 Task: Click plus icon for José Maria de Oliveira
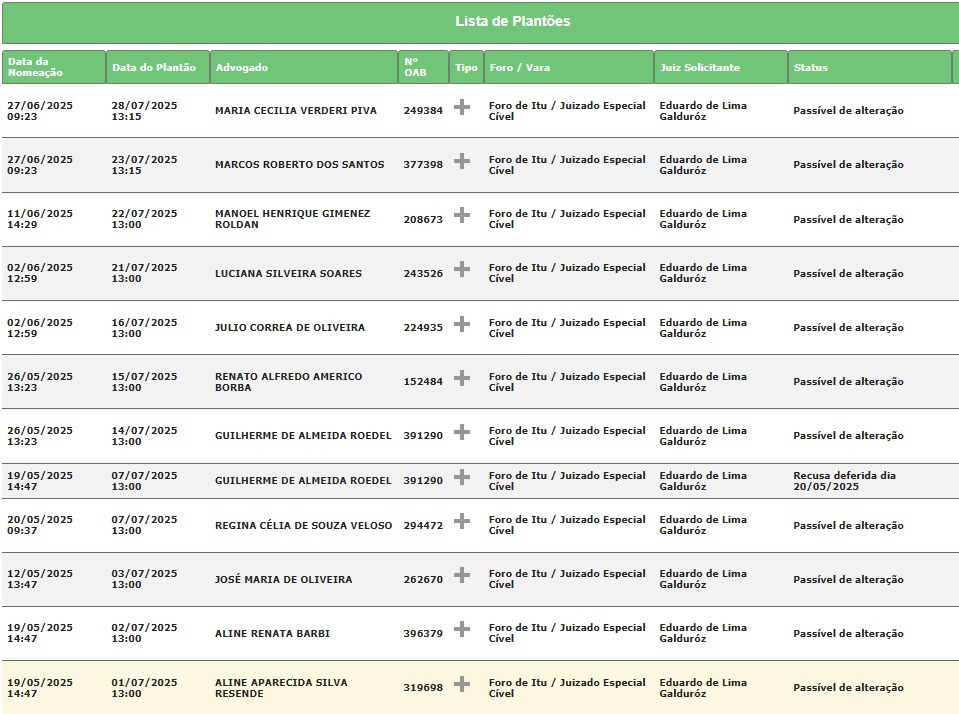pos(462,575)
